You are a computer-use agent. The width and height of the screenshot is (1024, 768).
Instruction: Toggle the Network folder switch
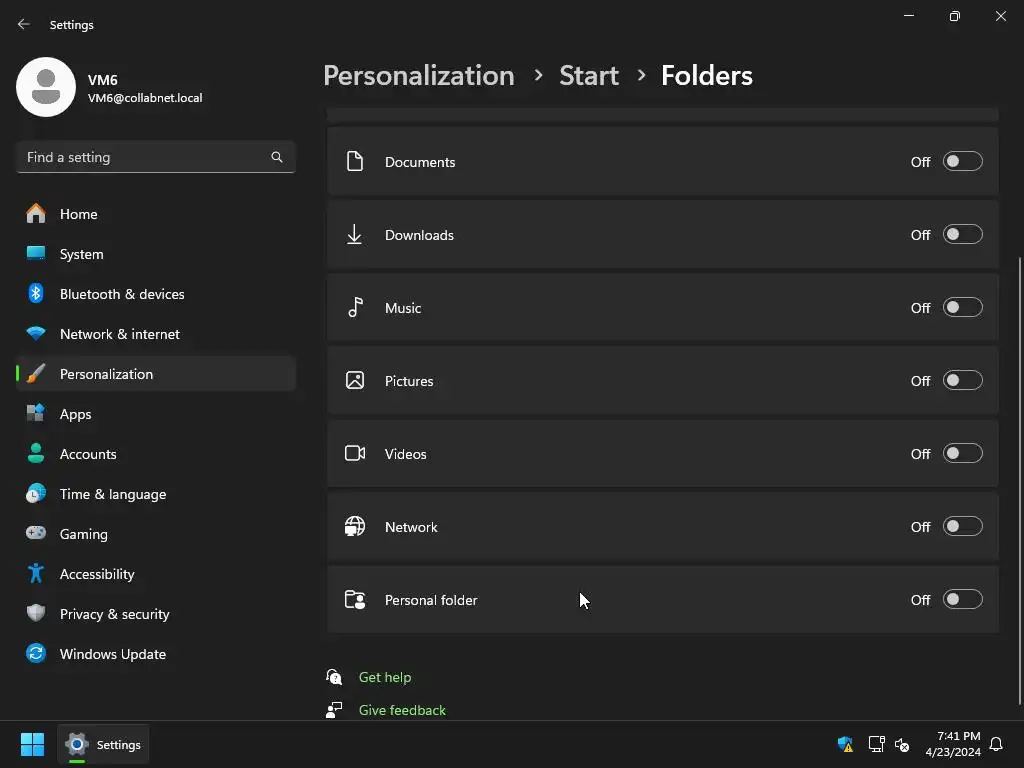(962, 527)
